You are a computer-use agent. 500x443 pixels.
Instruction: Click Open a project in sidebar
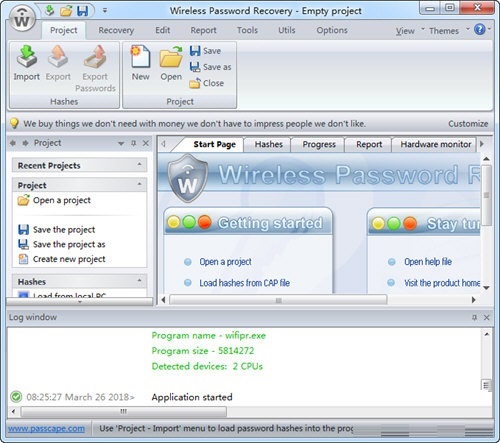54,200
